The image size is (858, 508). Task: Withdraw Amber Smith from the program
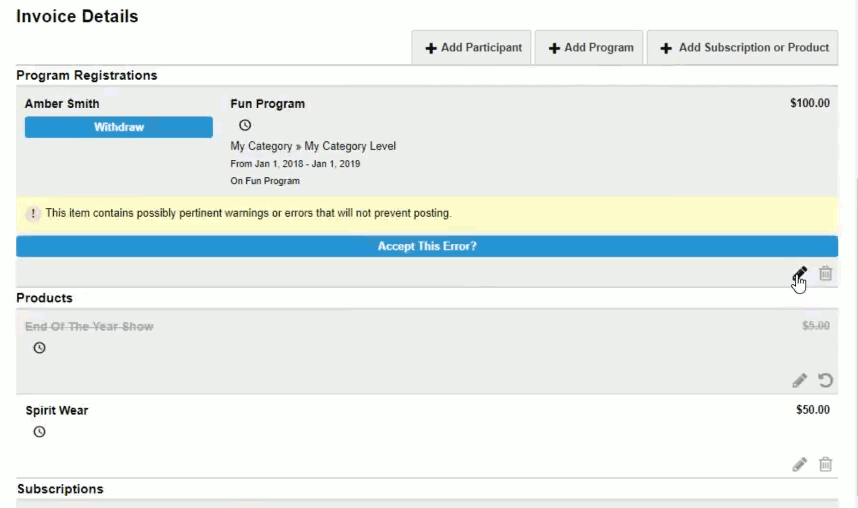[x=119, y=127]
